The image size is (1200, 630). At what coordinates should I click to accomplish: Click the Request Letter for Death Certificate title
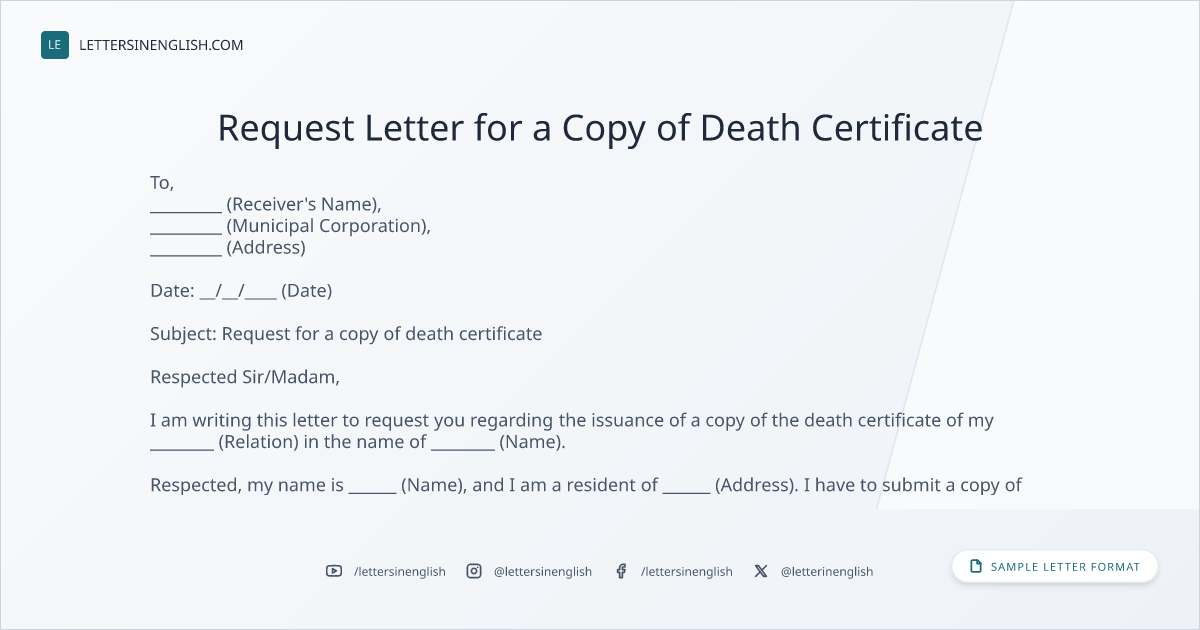click(600, 128)
